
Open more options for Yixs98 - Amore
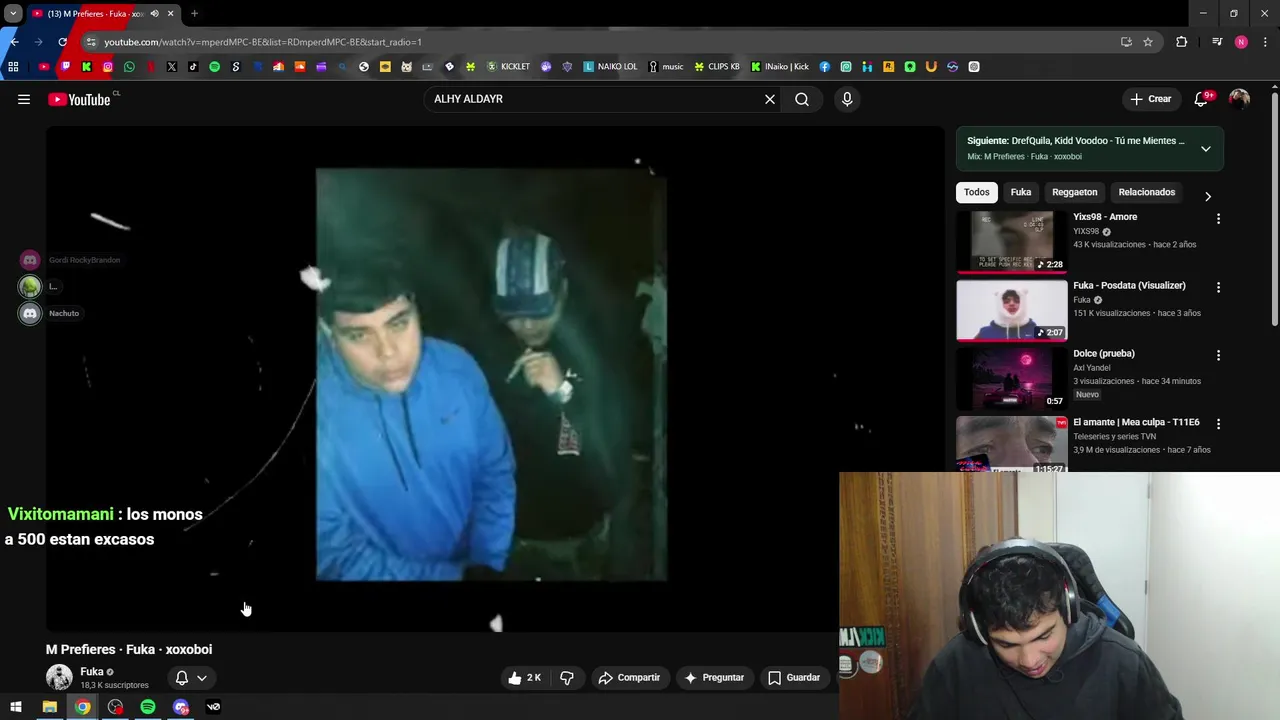click(1218, 218)
